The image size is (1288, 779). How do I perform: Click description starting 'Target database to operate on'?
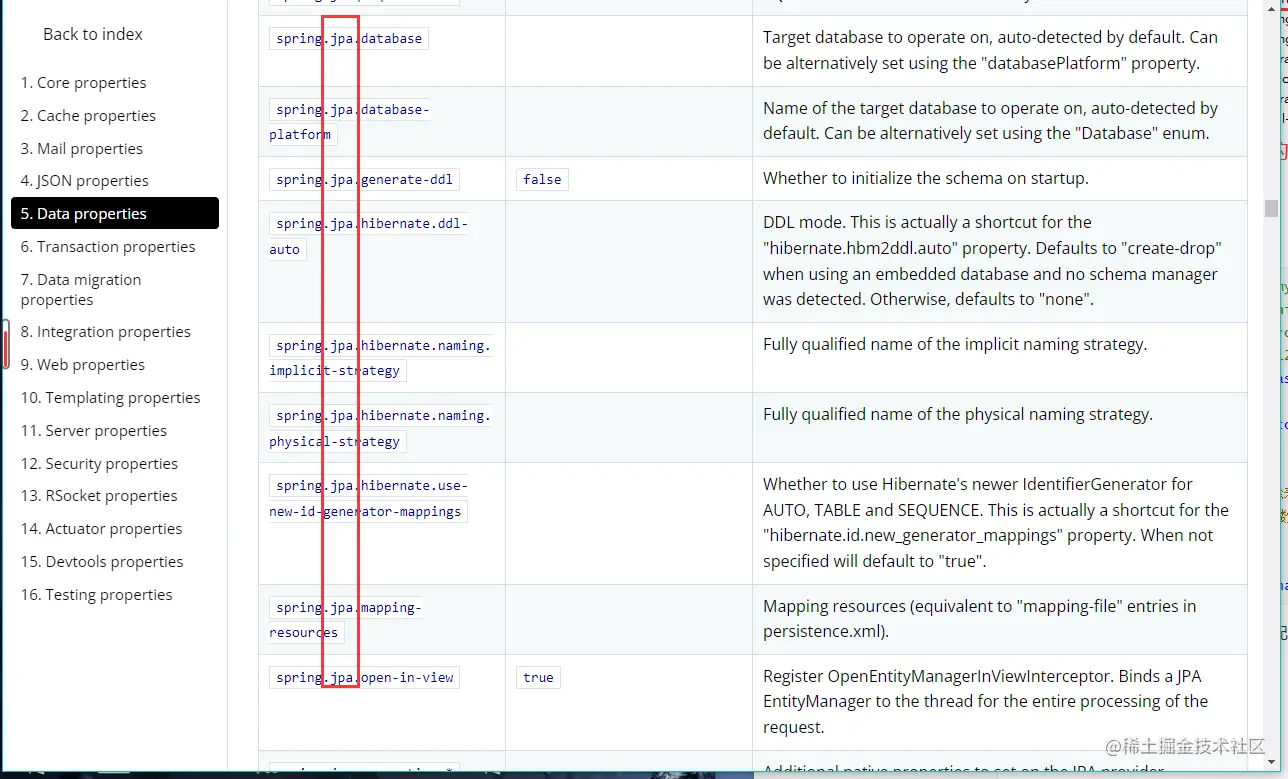point(990,51)
